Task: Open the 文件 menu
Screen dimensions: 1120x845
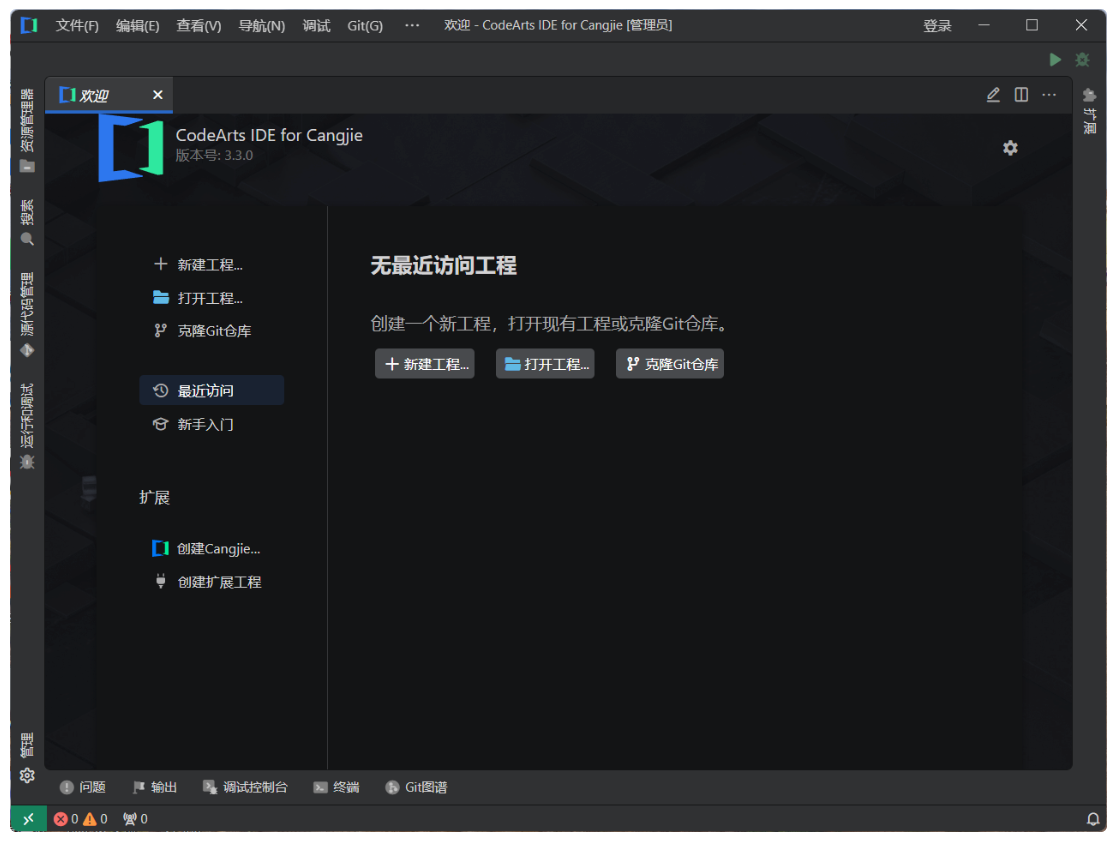Action: (x=76, y=25)
